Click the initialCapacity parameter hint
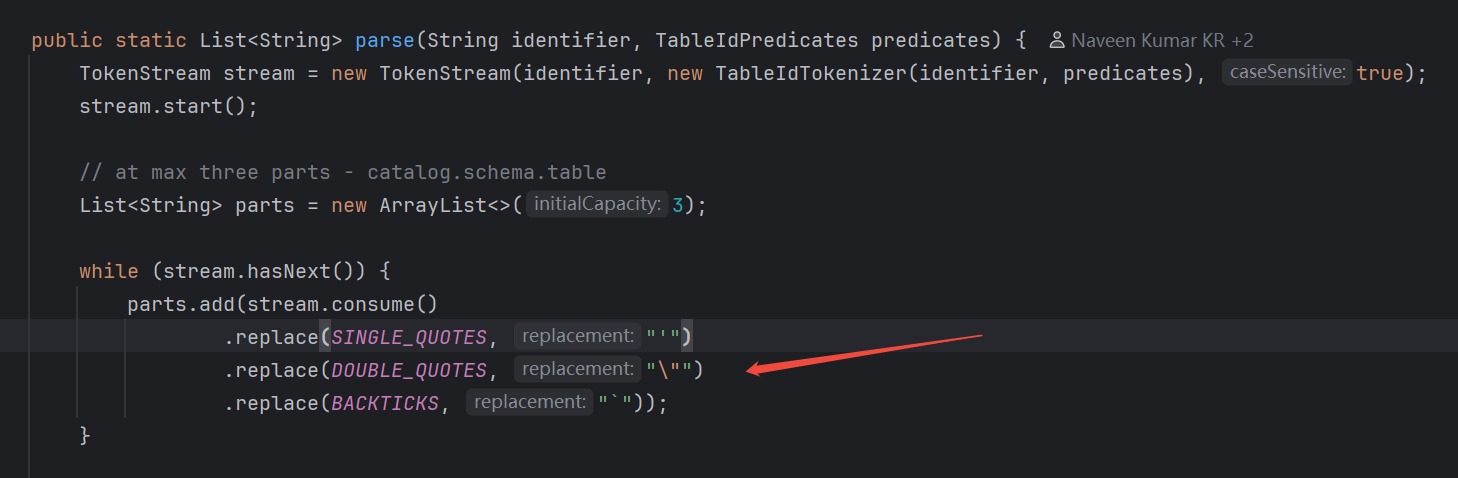Screen dimensions: 1458x478 tap(598, 205)
